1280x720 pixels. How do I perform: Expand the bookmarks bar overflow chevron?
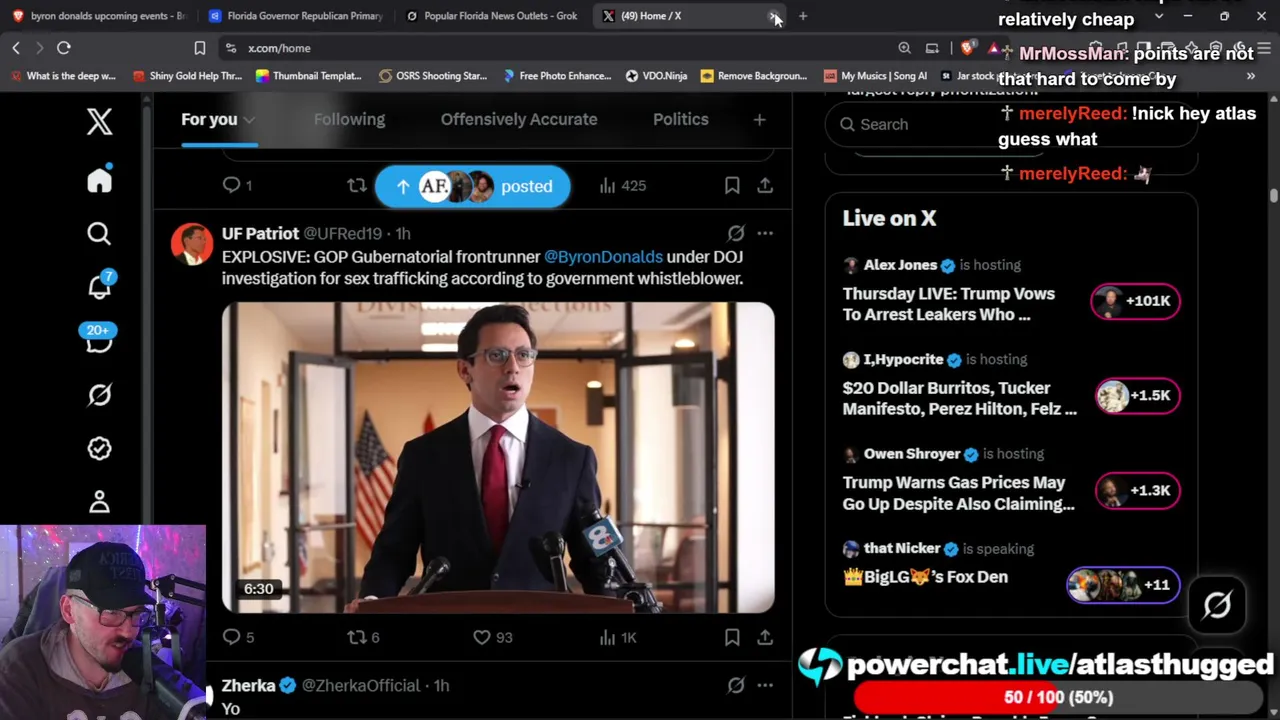click(x=1250, y=76)
